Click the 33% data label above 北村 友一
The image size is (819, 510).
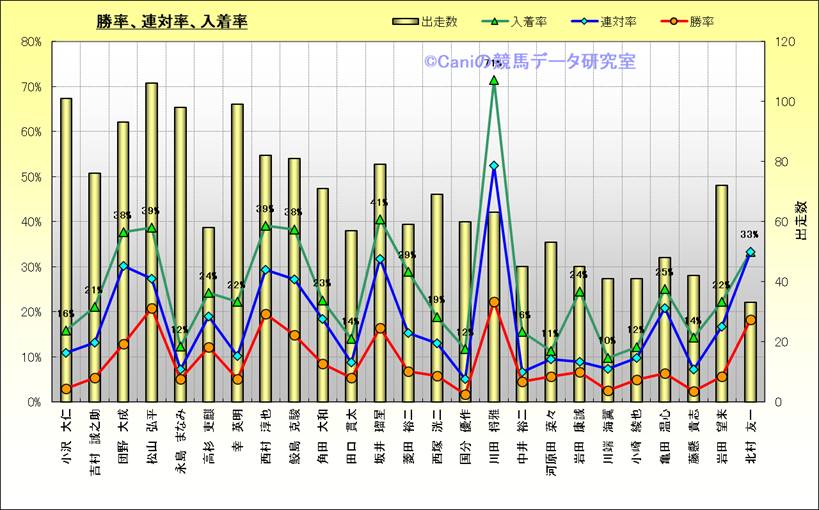pyautogui.click(x=750, y=234)
